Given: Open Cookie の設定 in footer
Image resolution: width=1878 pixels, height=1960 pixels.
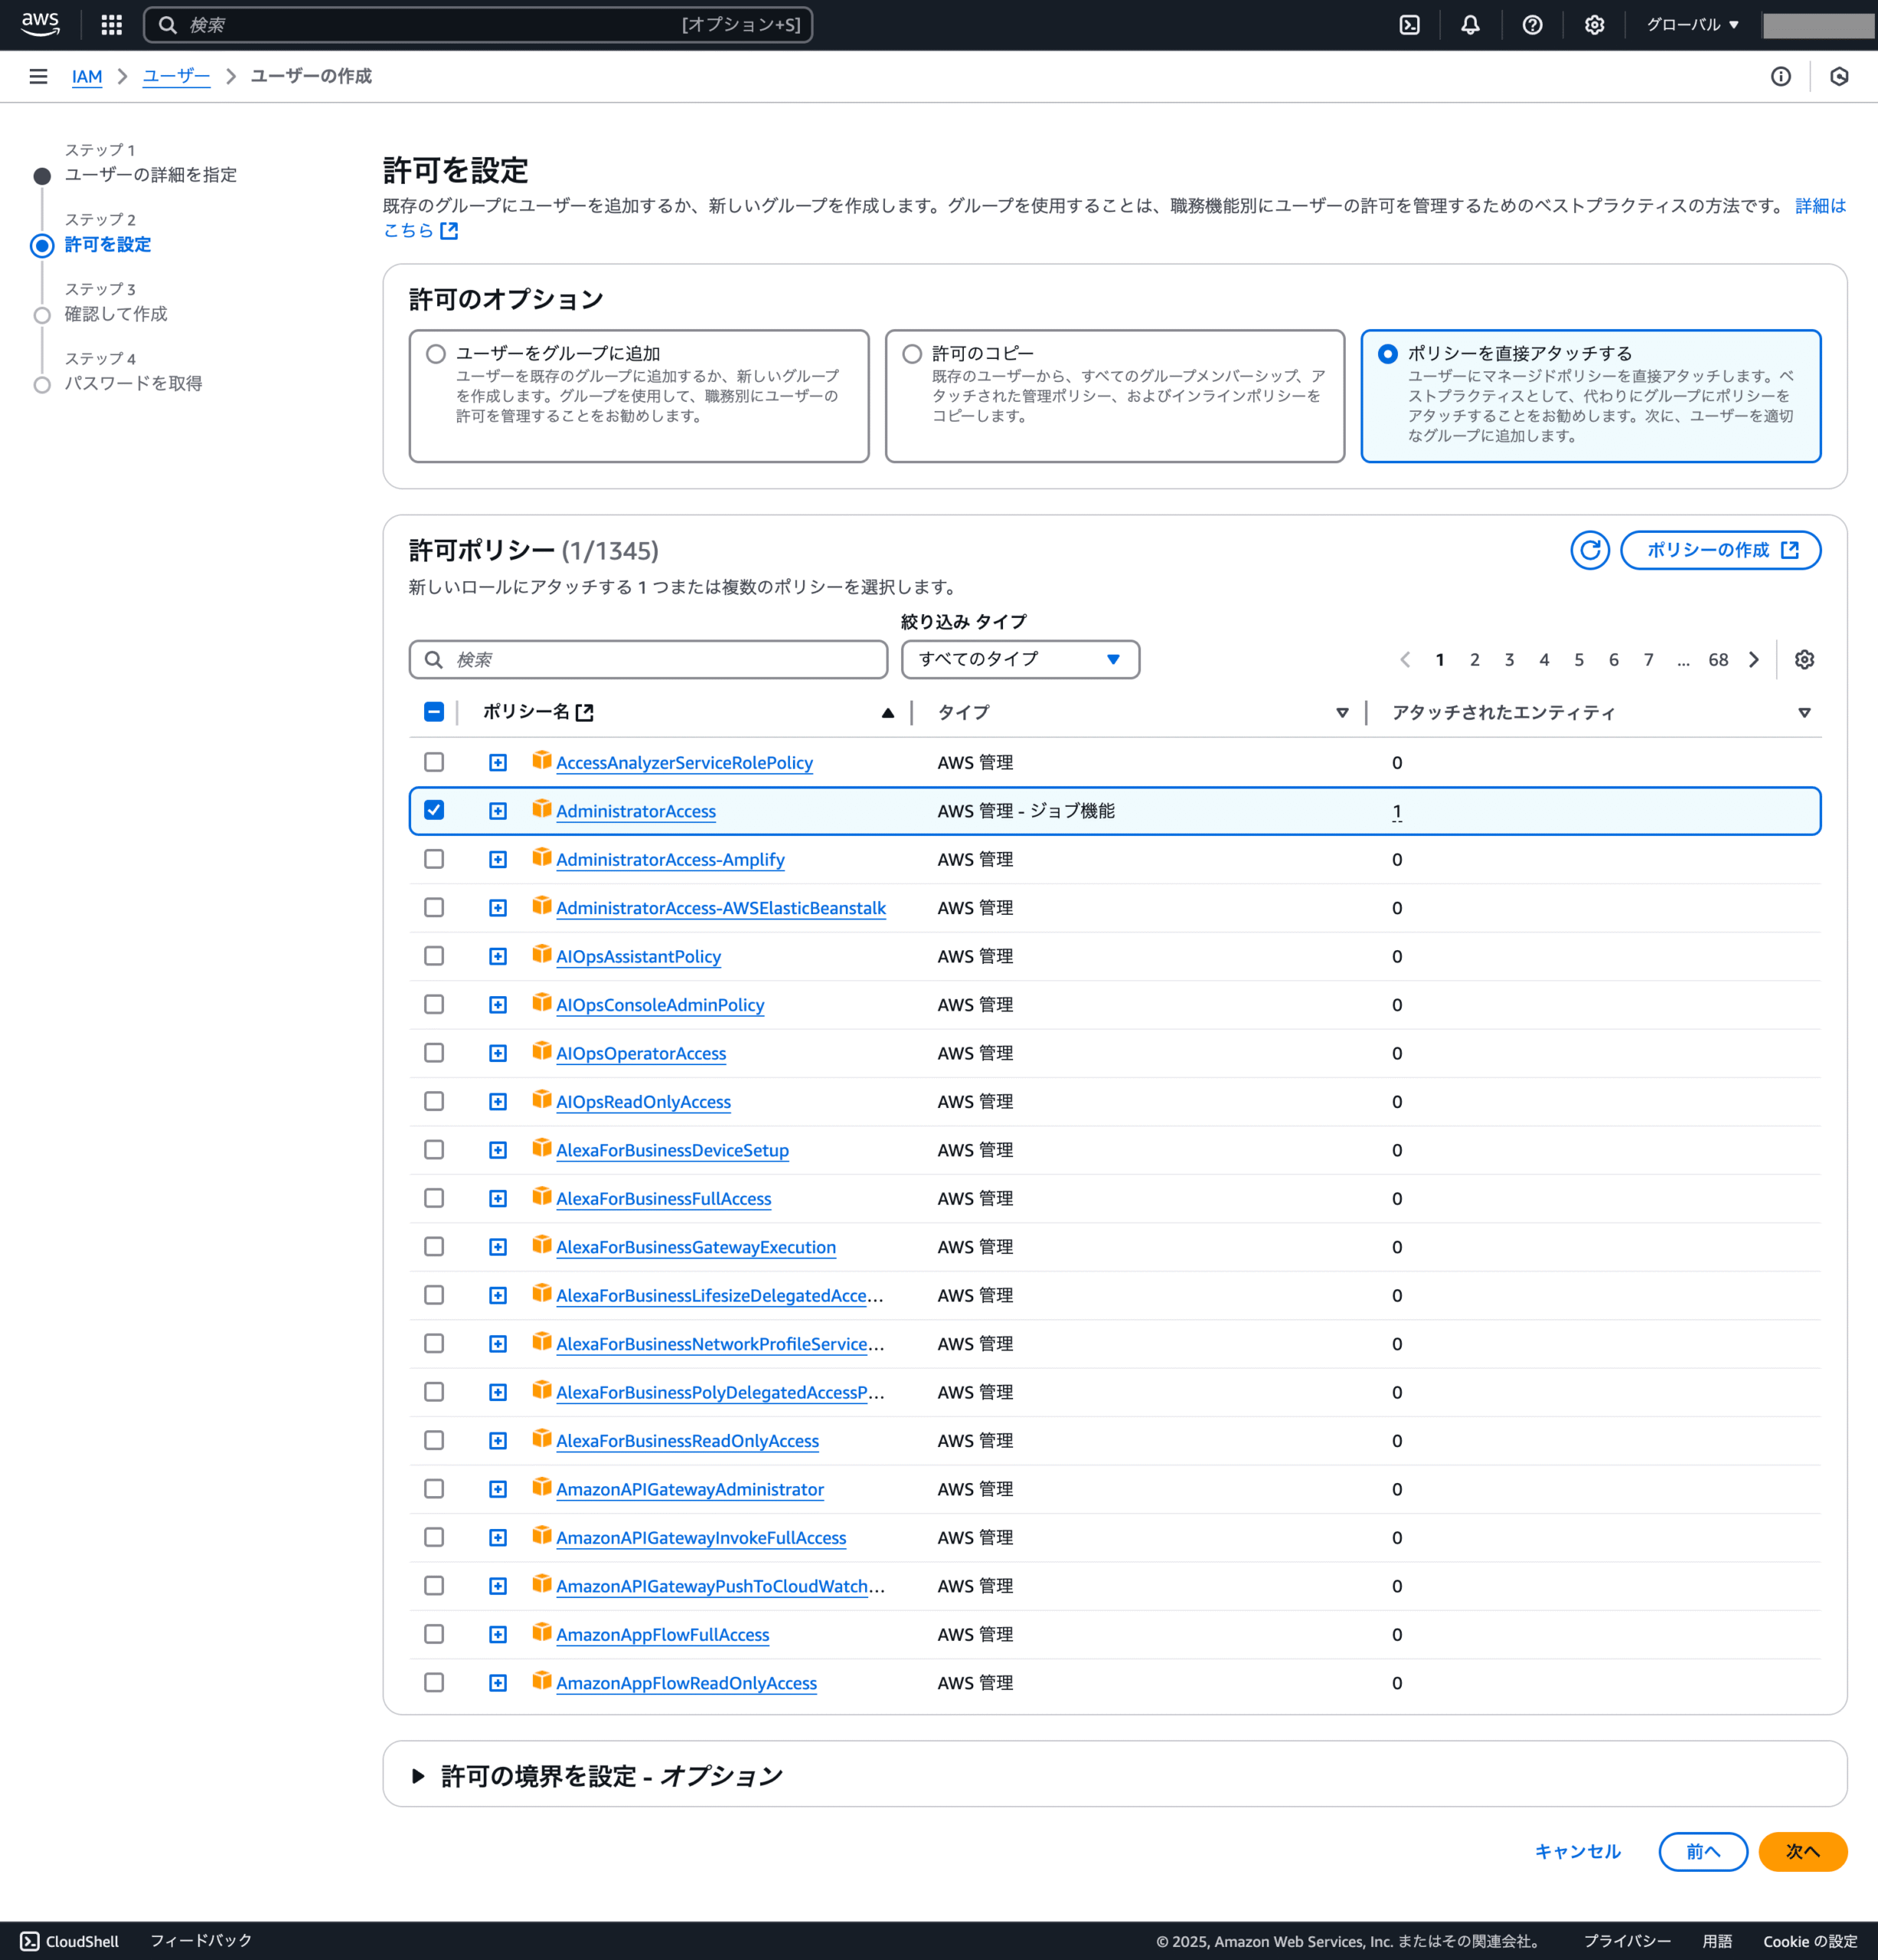Looking at the screenshot, I should click(x=1810, y=1941).
